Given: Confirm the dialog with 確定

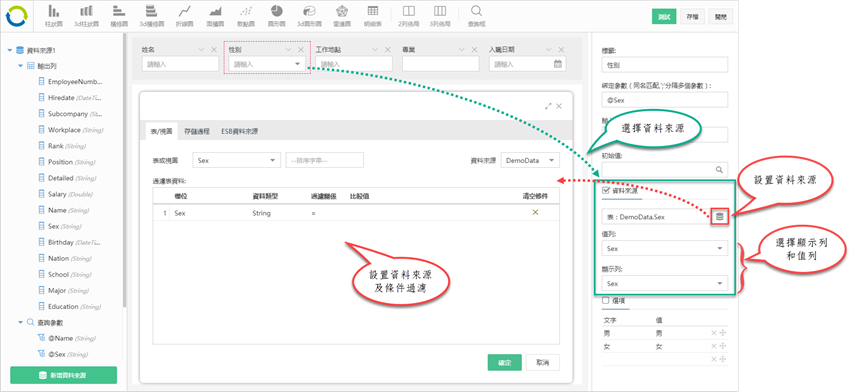Looking at the screenshot, I should tap(505, 362).
